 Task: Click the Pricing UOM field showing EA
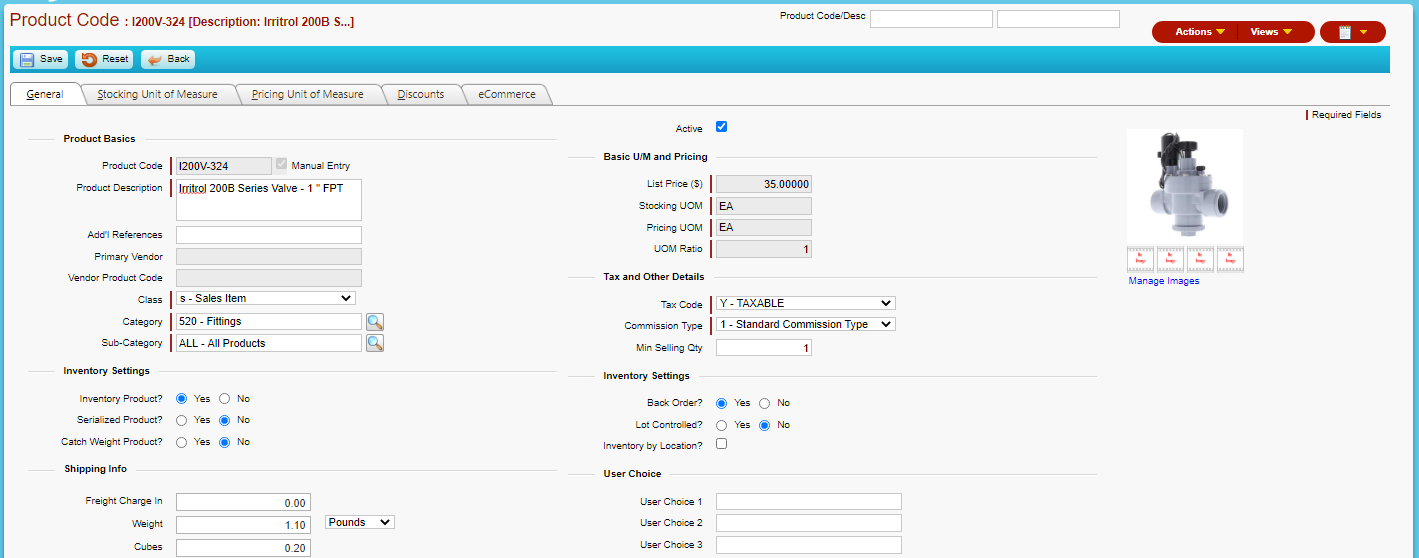coord(764,227)
